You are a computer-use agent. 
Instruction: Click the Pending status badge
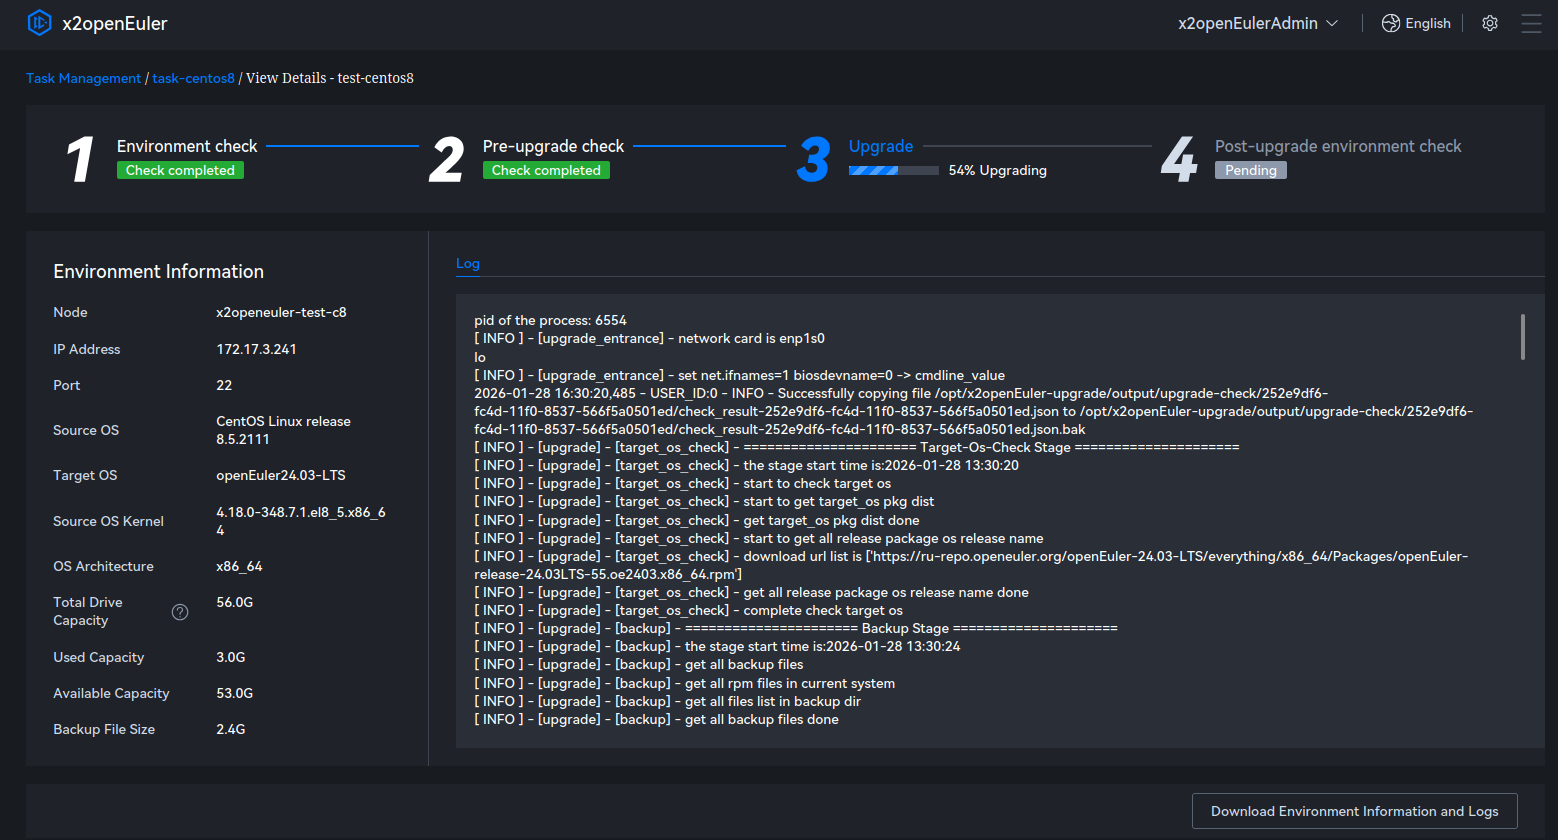coord(1250,171)
